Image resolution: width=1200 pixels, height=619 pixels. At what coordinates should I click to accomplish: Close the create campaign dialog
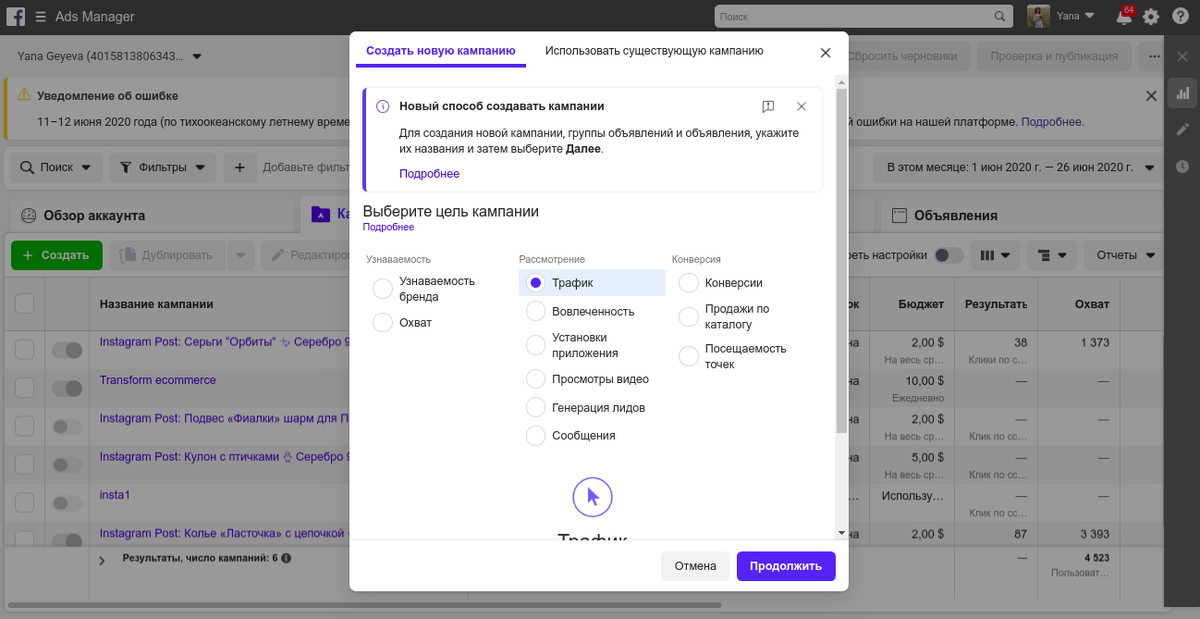point(825,53)
